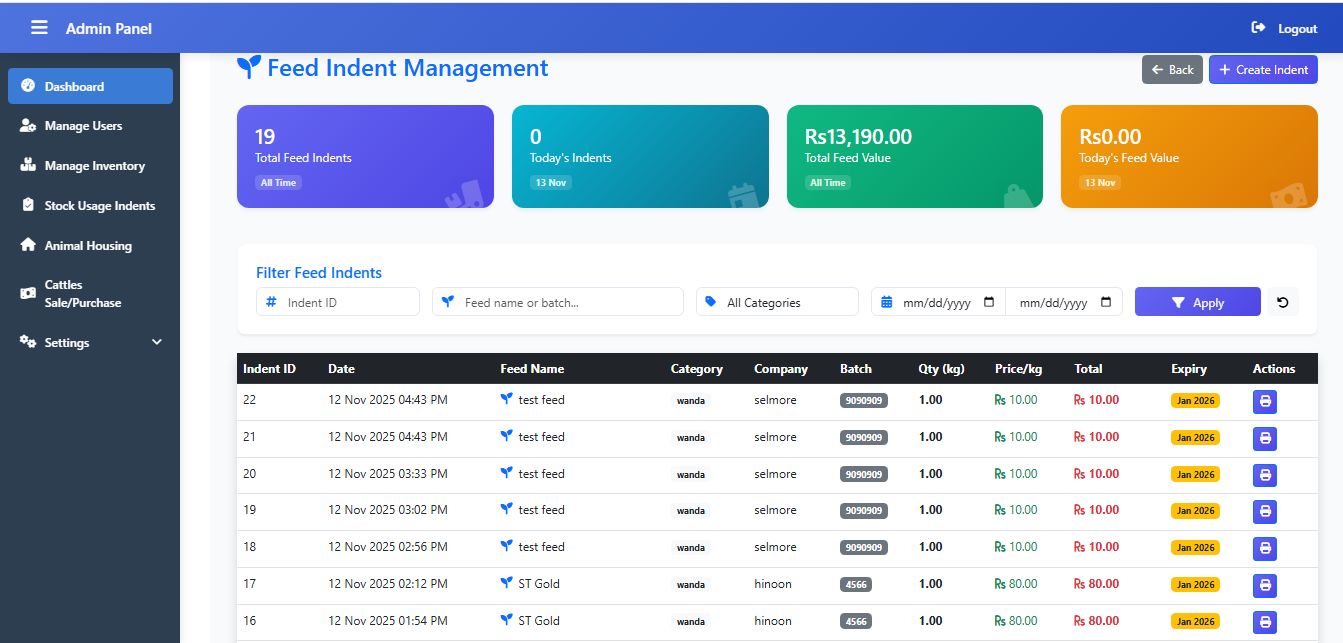Open the All Categories dropdown
This screenshot has width=1343, height=643.
click(x=777, y=302)
